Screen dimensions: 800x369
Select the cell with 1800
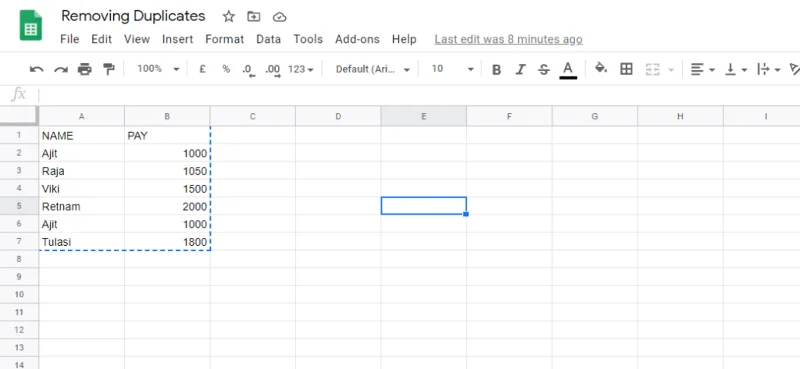click(x=167, y=241)
